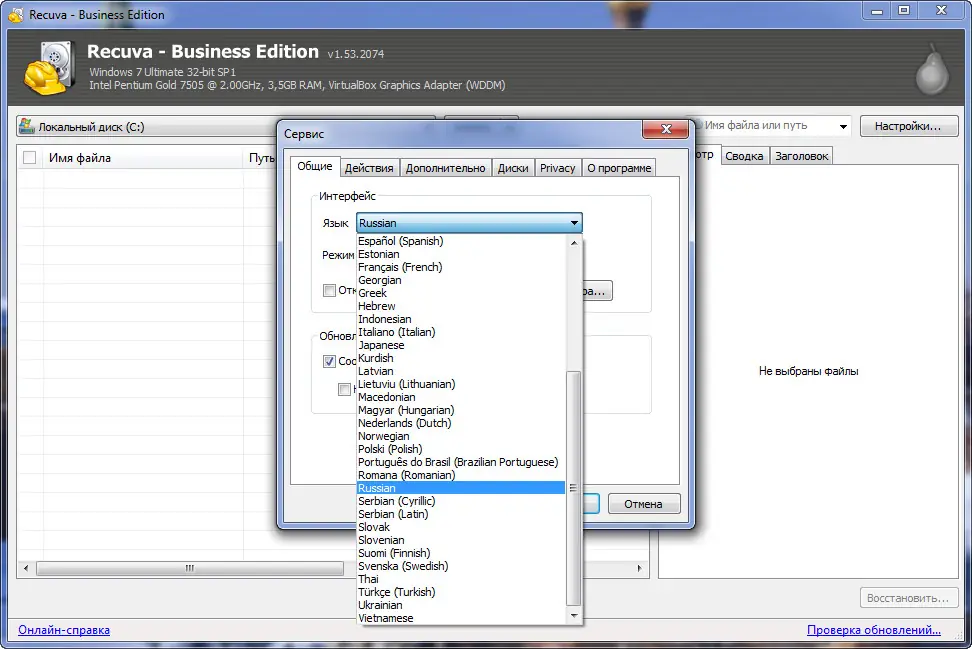Screen dimensions: 972x649
Task: Select Français (French) language
Action: tap(461, 267)
